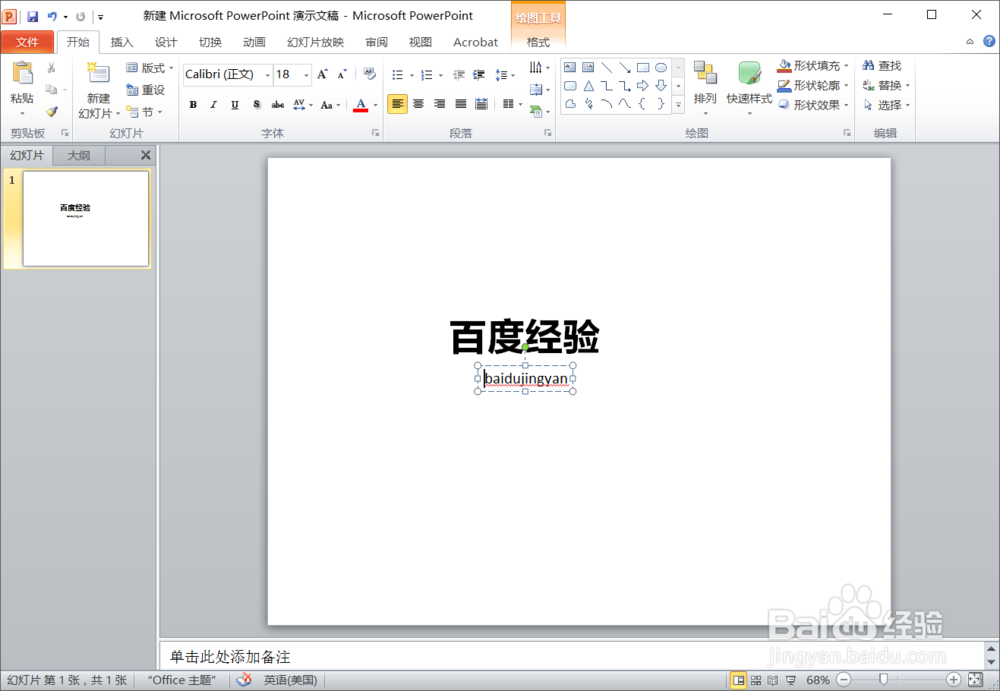Switch to the Insert (插入) tab

(x=122, y=42)
